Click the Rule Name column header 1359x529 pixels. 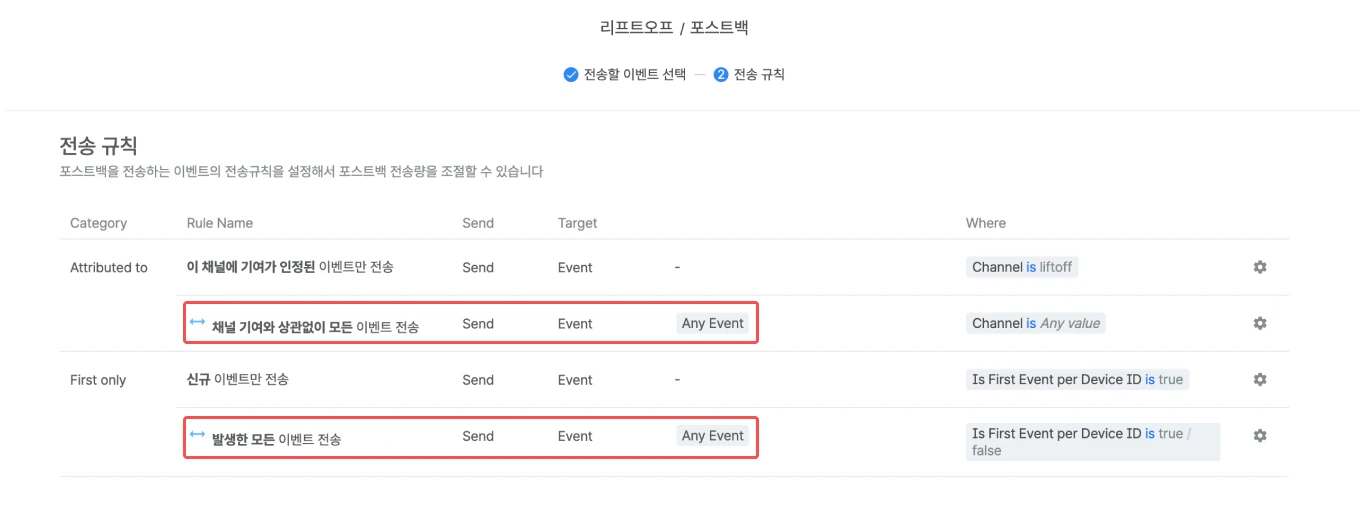220,223
